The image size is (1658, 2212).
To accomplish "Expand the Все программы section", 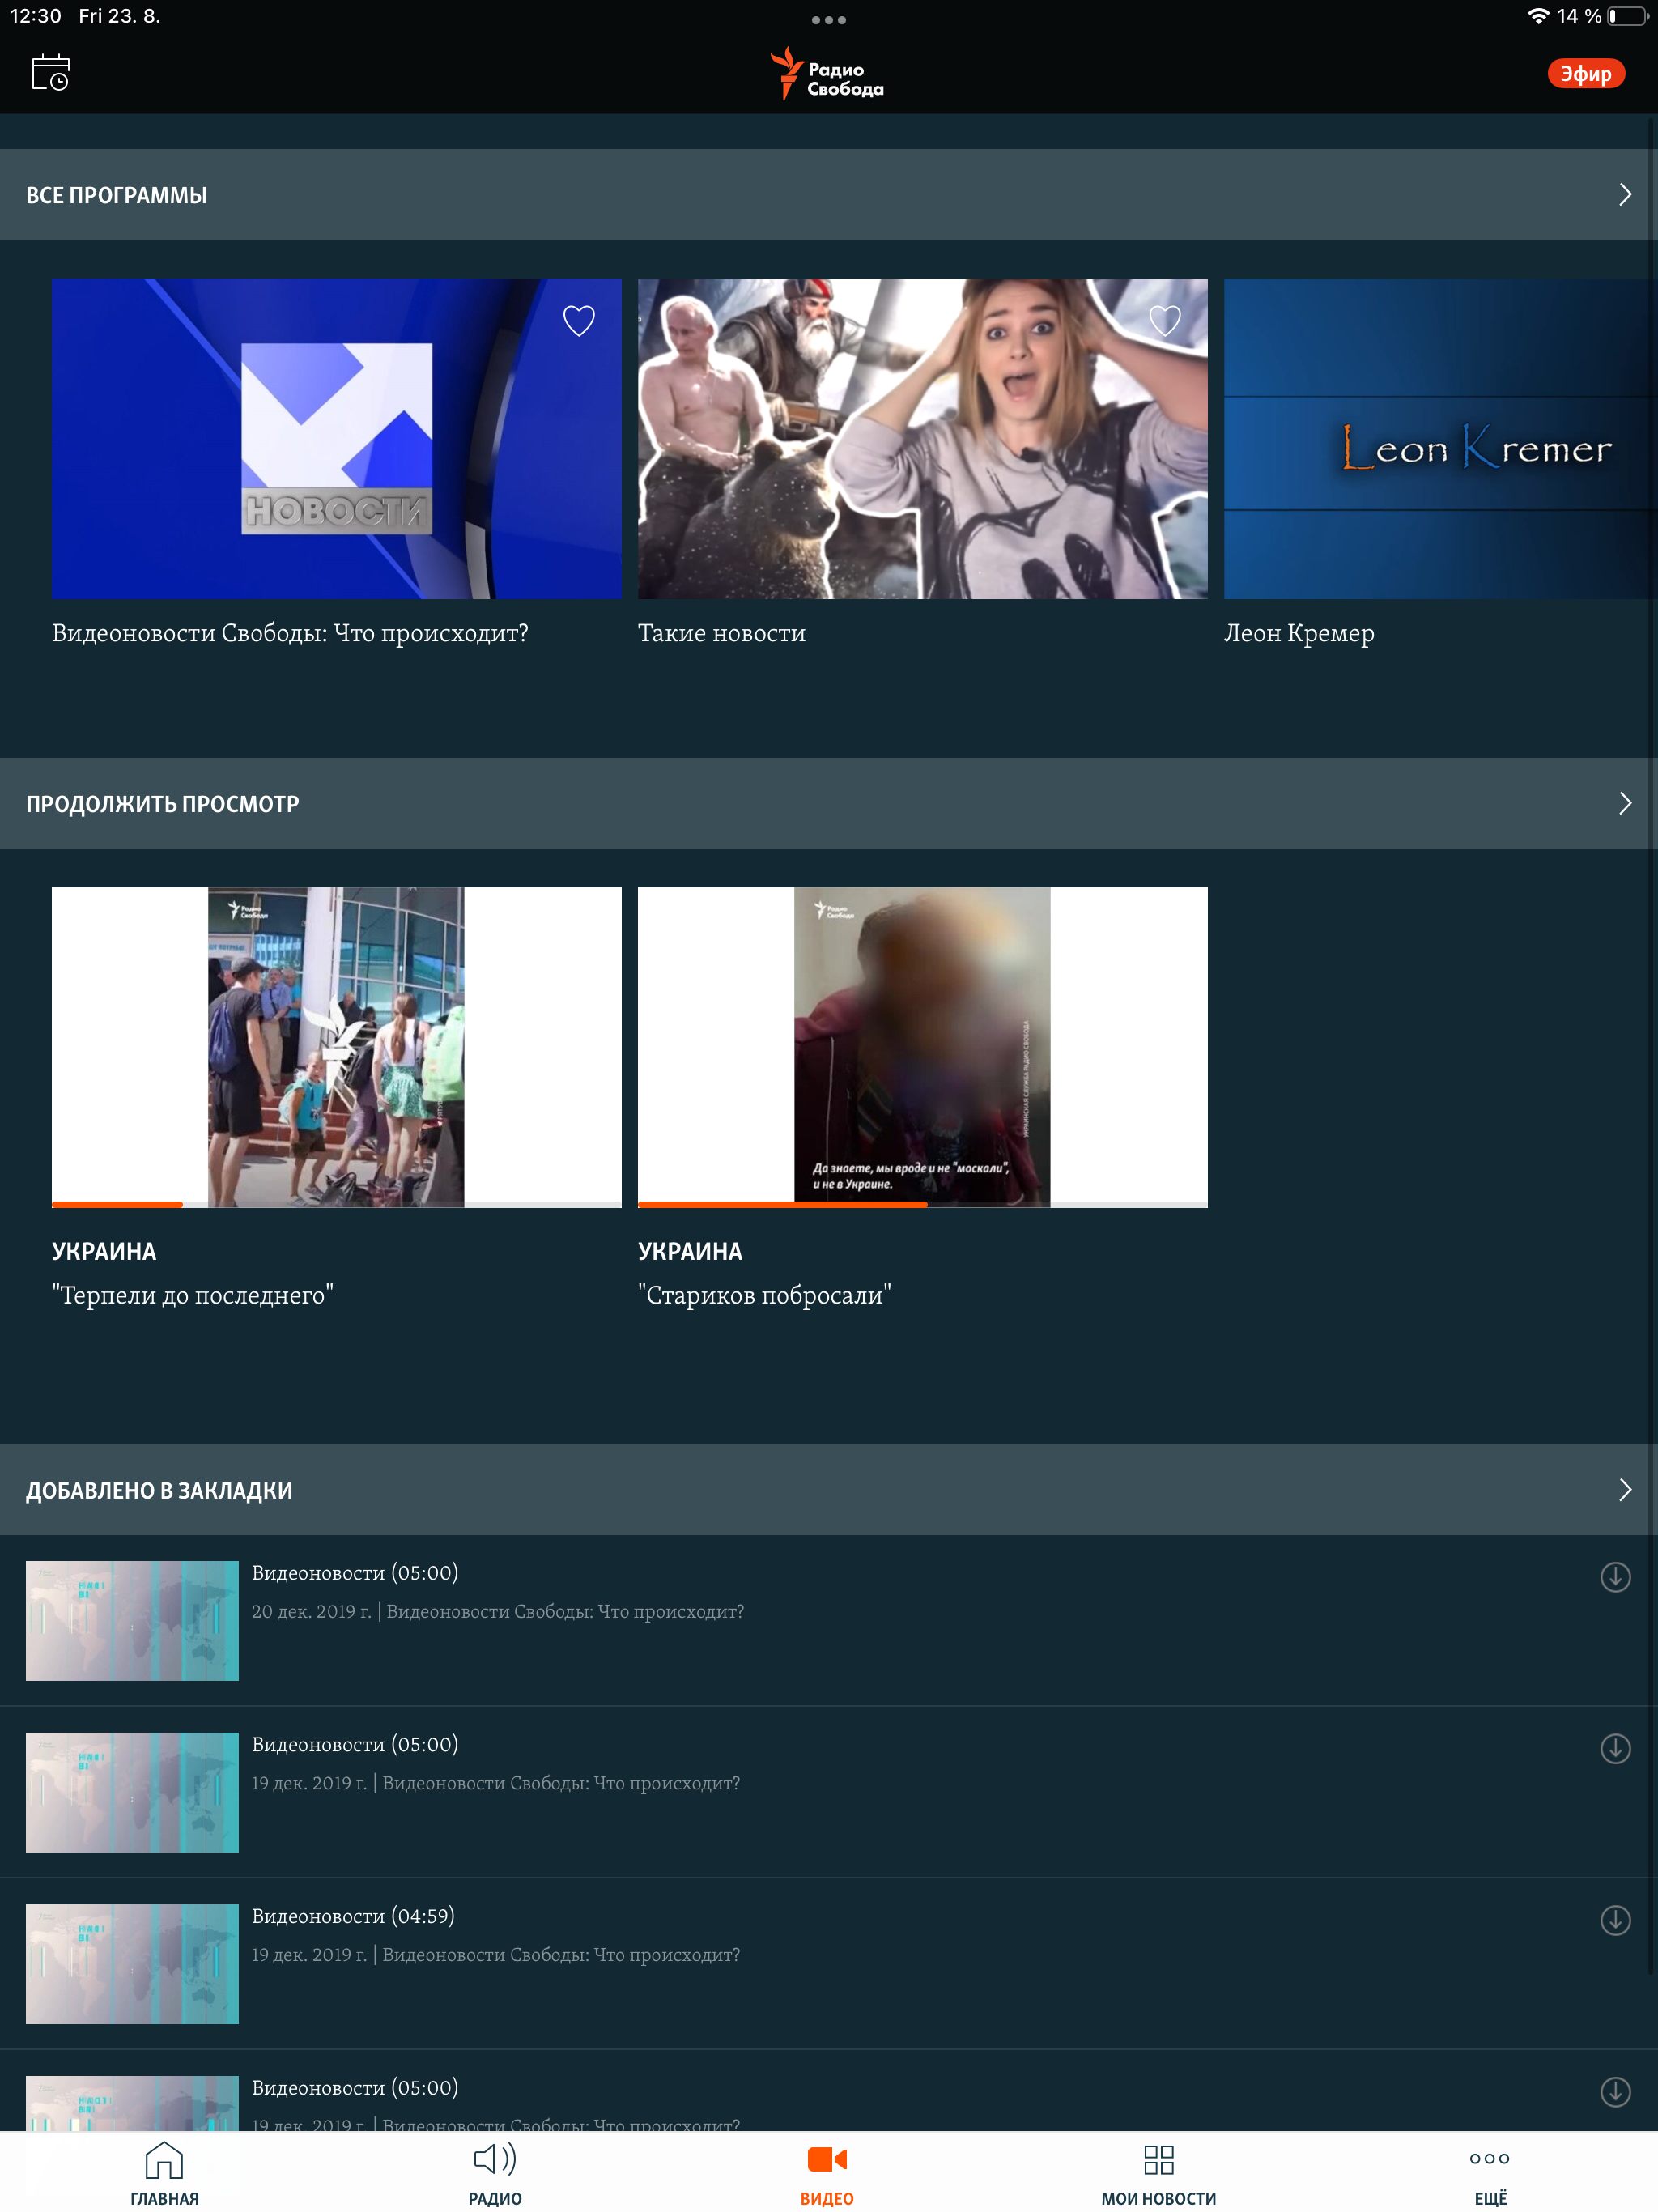I will tap(1624, 195).
